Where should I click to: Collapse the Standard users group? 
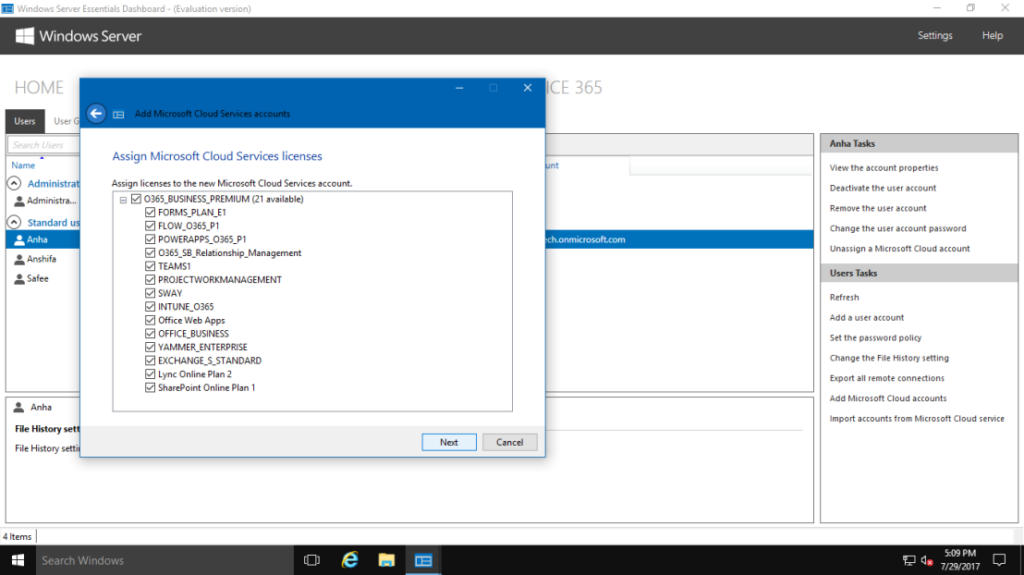[x=14, y=222]
